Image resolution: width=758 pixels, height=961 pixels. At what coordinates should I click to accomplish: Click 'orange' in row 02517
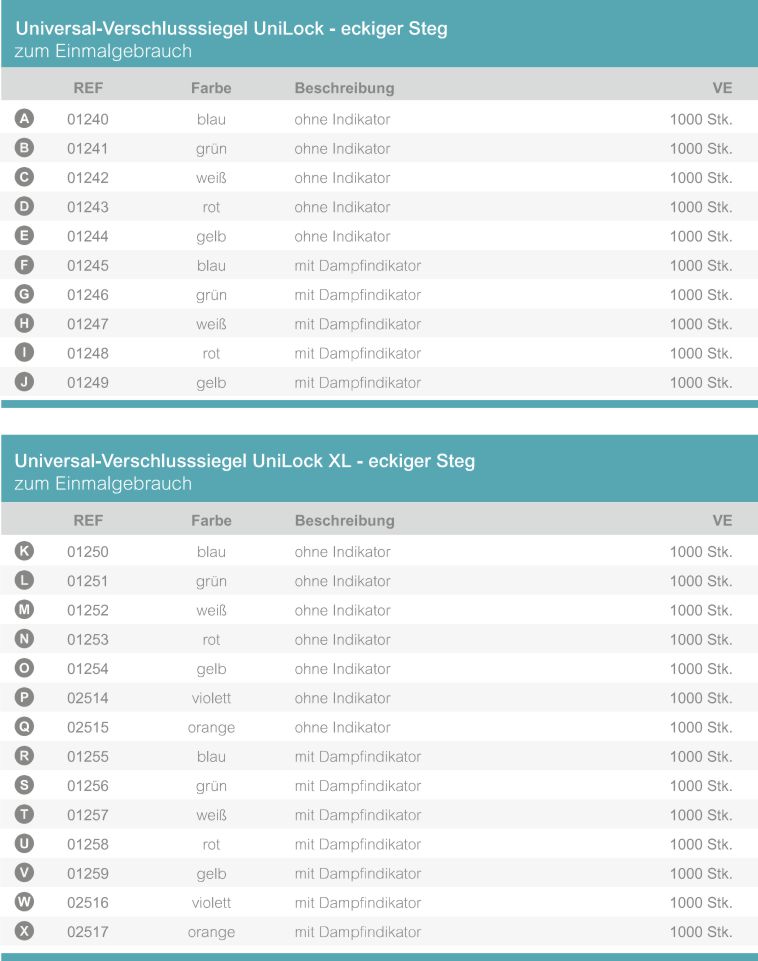[x=211, y=932]
